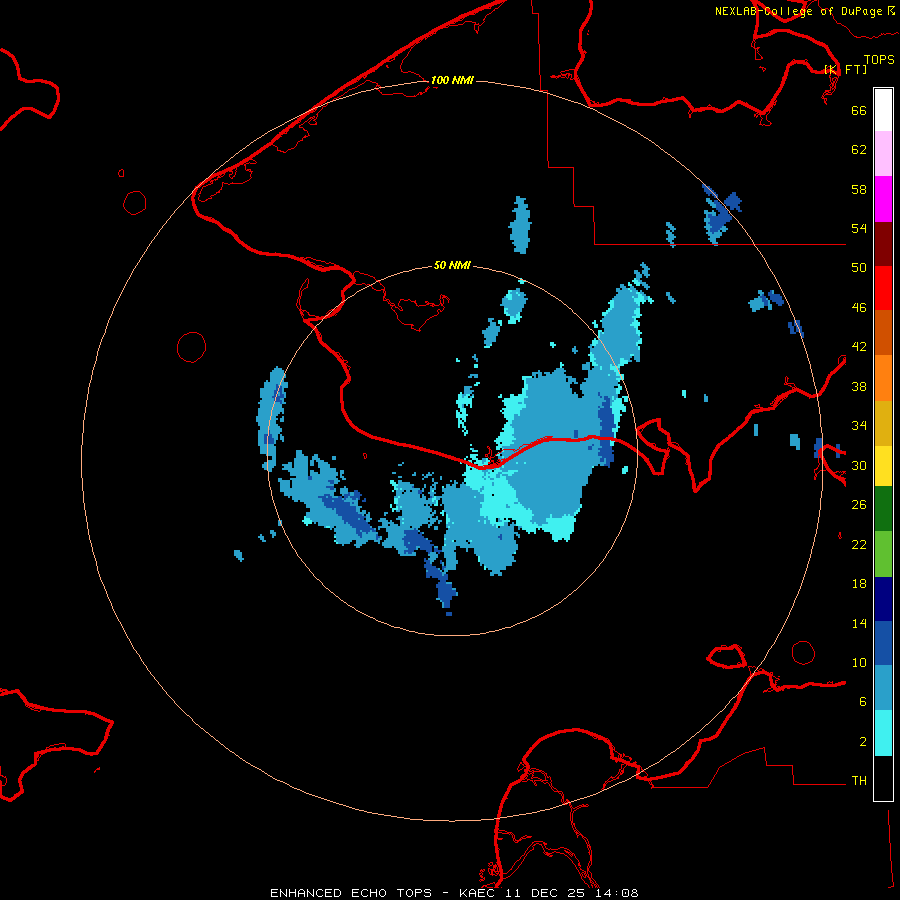Click the dark orange 42-46 kft legend swatch

click(883, 333)
